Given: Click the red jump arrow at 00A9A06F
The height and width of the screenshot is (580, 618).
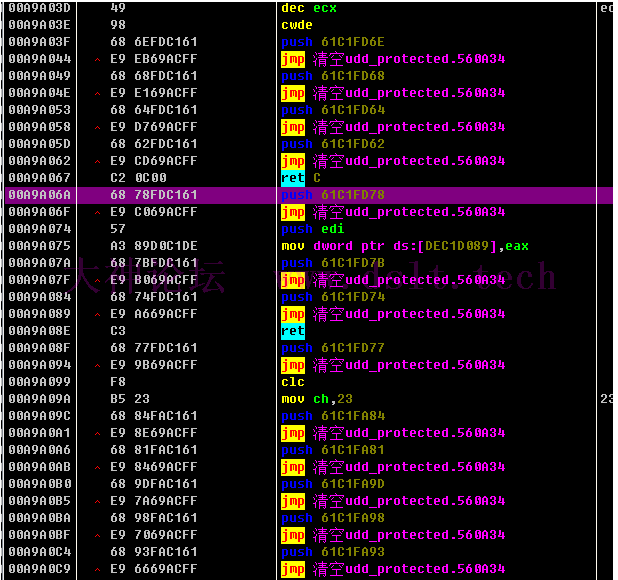Looking at the screenshot, I should click(x=97, y=213).
